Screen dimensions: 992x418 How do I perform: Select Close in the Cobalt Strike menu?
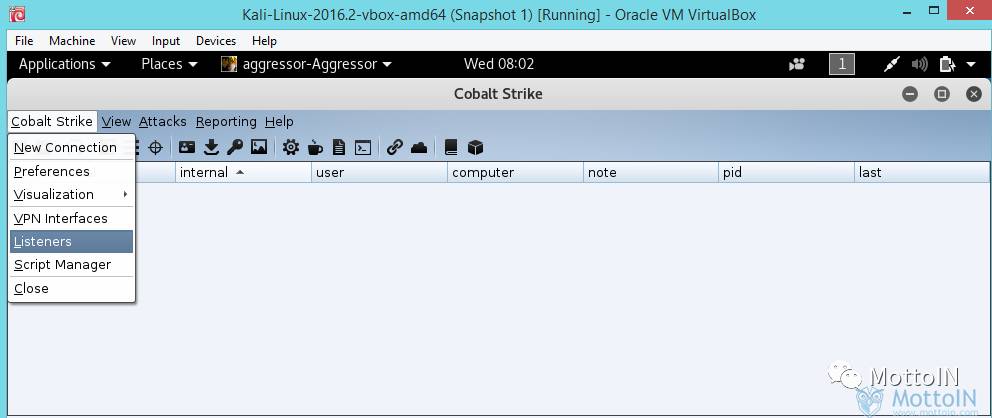[x=71, y=288]
